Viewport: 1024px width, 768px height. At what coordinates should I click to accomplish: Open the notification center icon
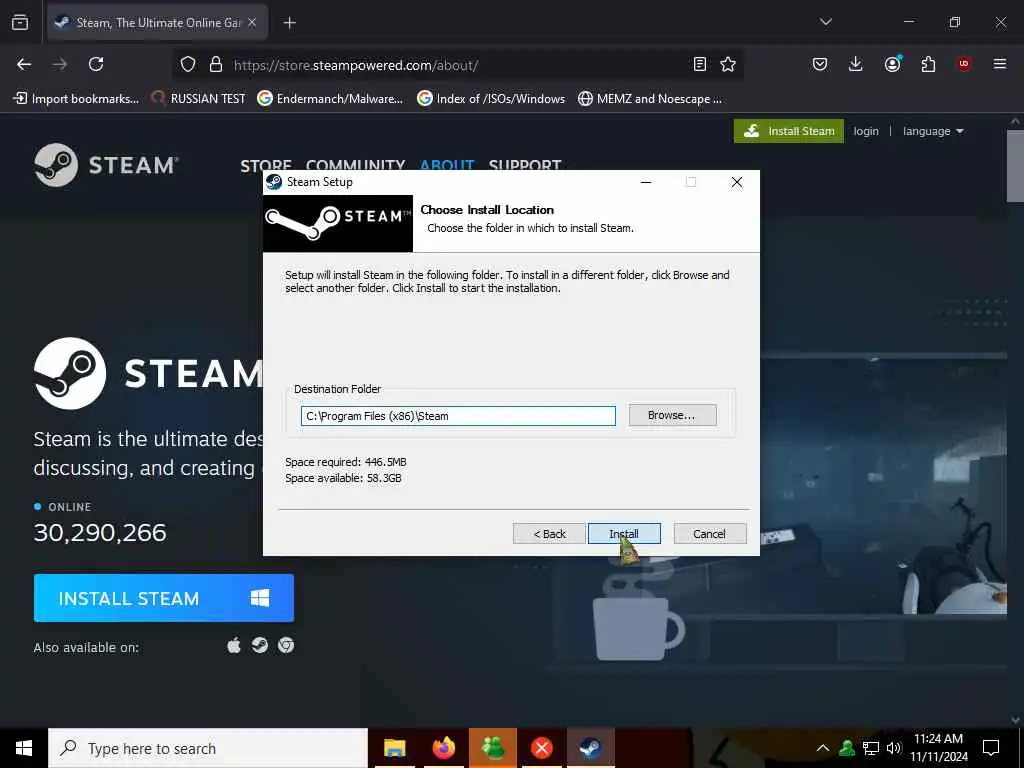pos(991,748)
